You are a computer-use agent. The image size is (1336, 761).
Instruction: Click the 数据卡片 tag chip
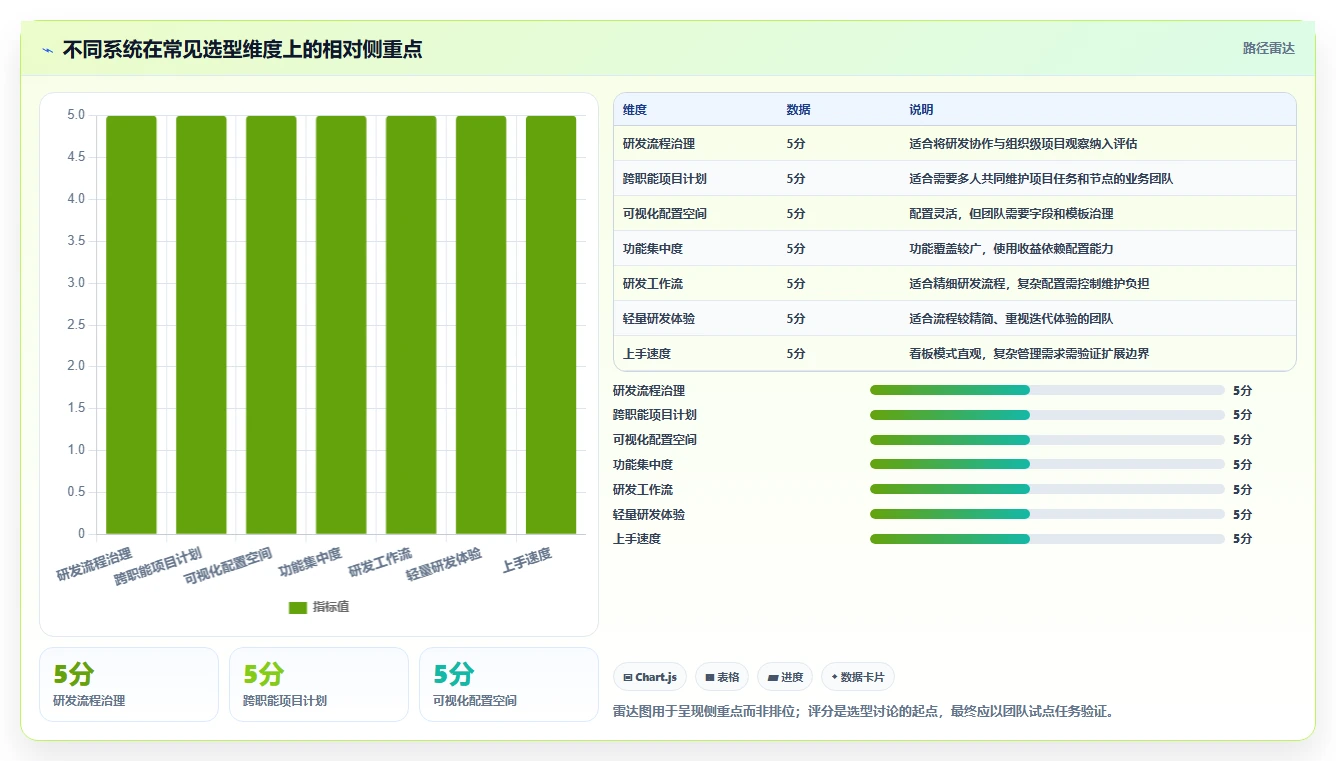[x=858, y=677]
